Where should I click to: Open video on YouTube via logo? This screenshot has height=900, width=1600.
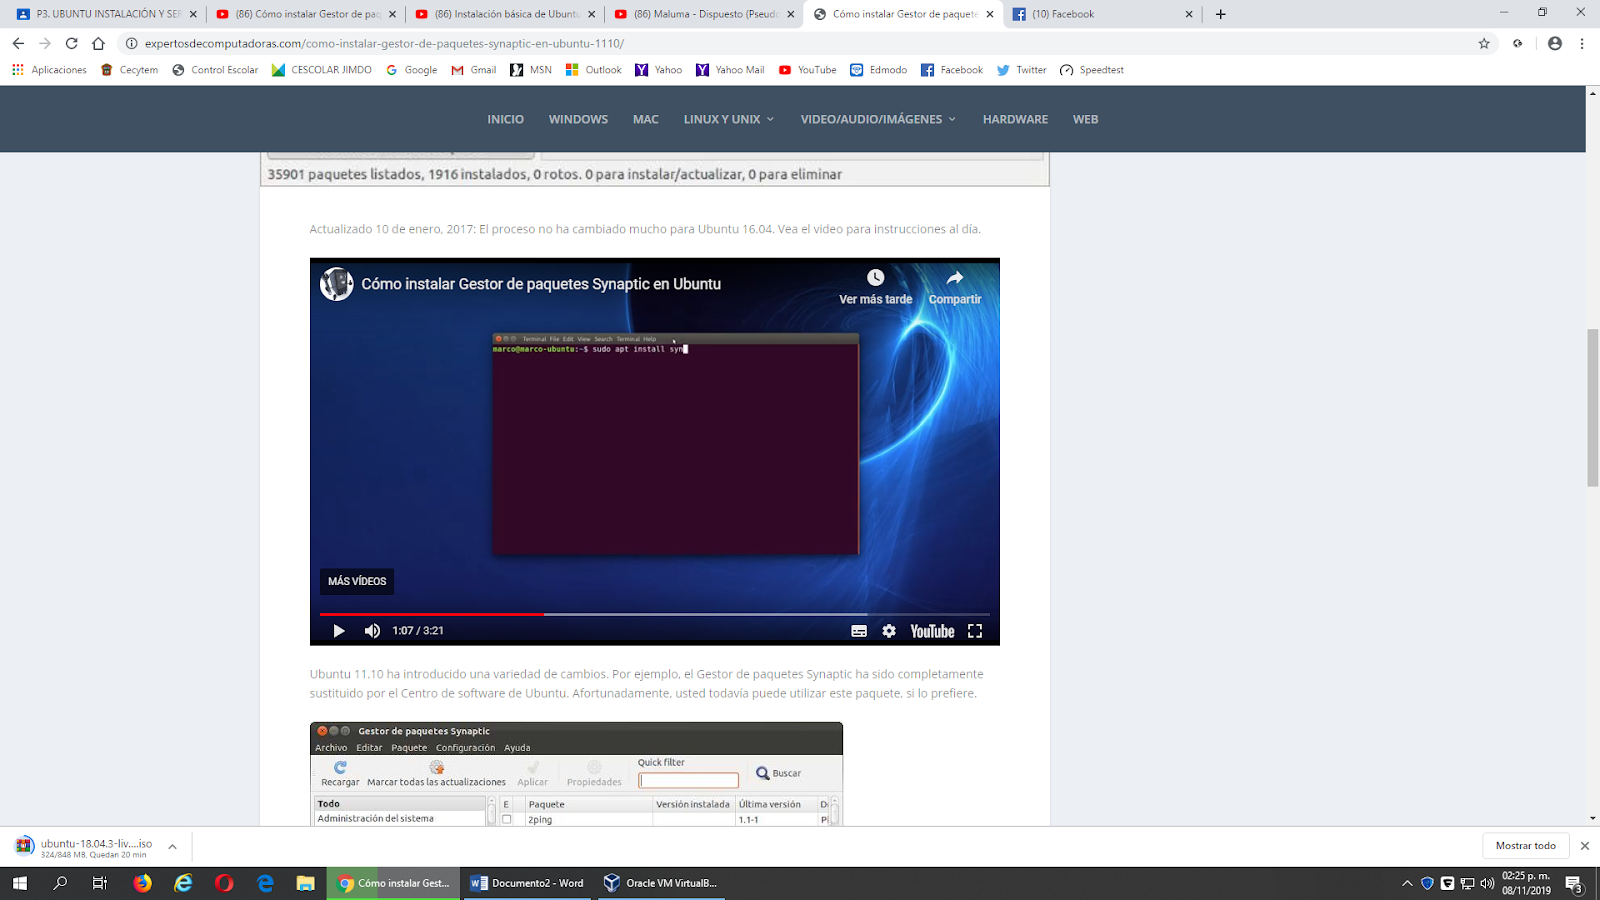(x=932, y=631)
